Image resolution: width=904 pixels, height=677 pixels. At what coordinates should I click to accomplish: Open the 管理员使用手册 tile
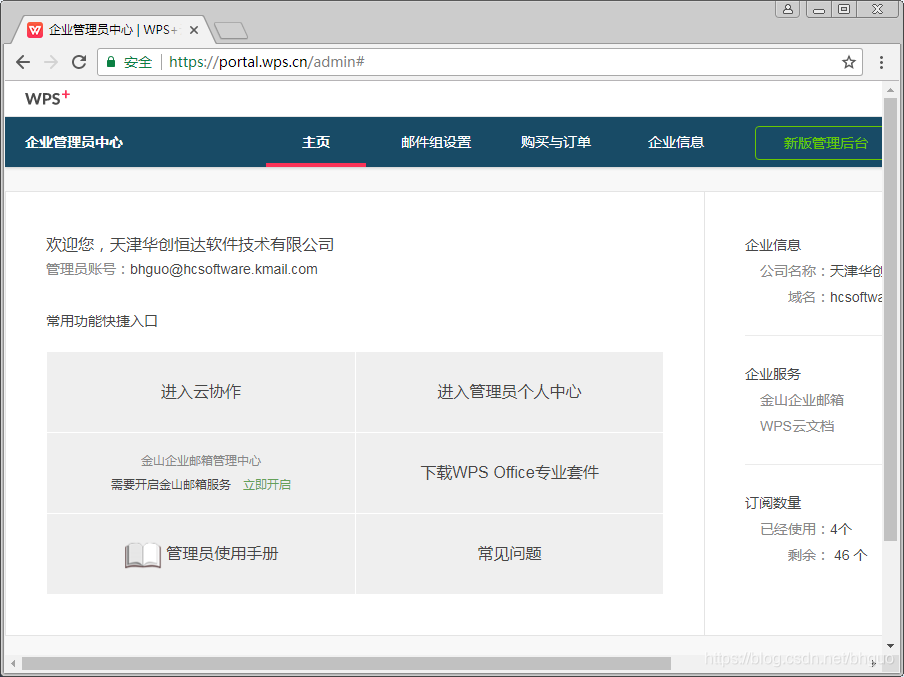coord(201,554)
